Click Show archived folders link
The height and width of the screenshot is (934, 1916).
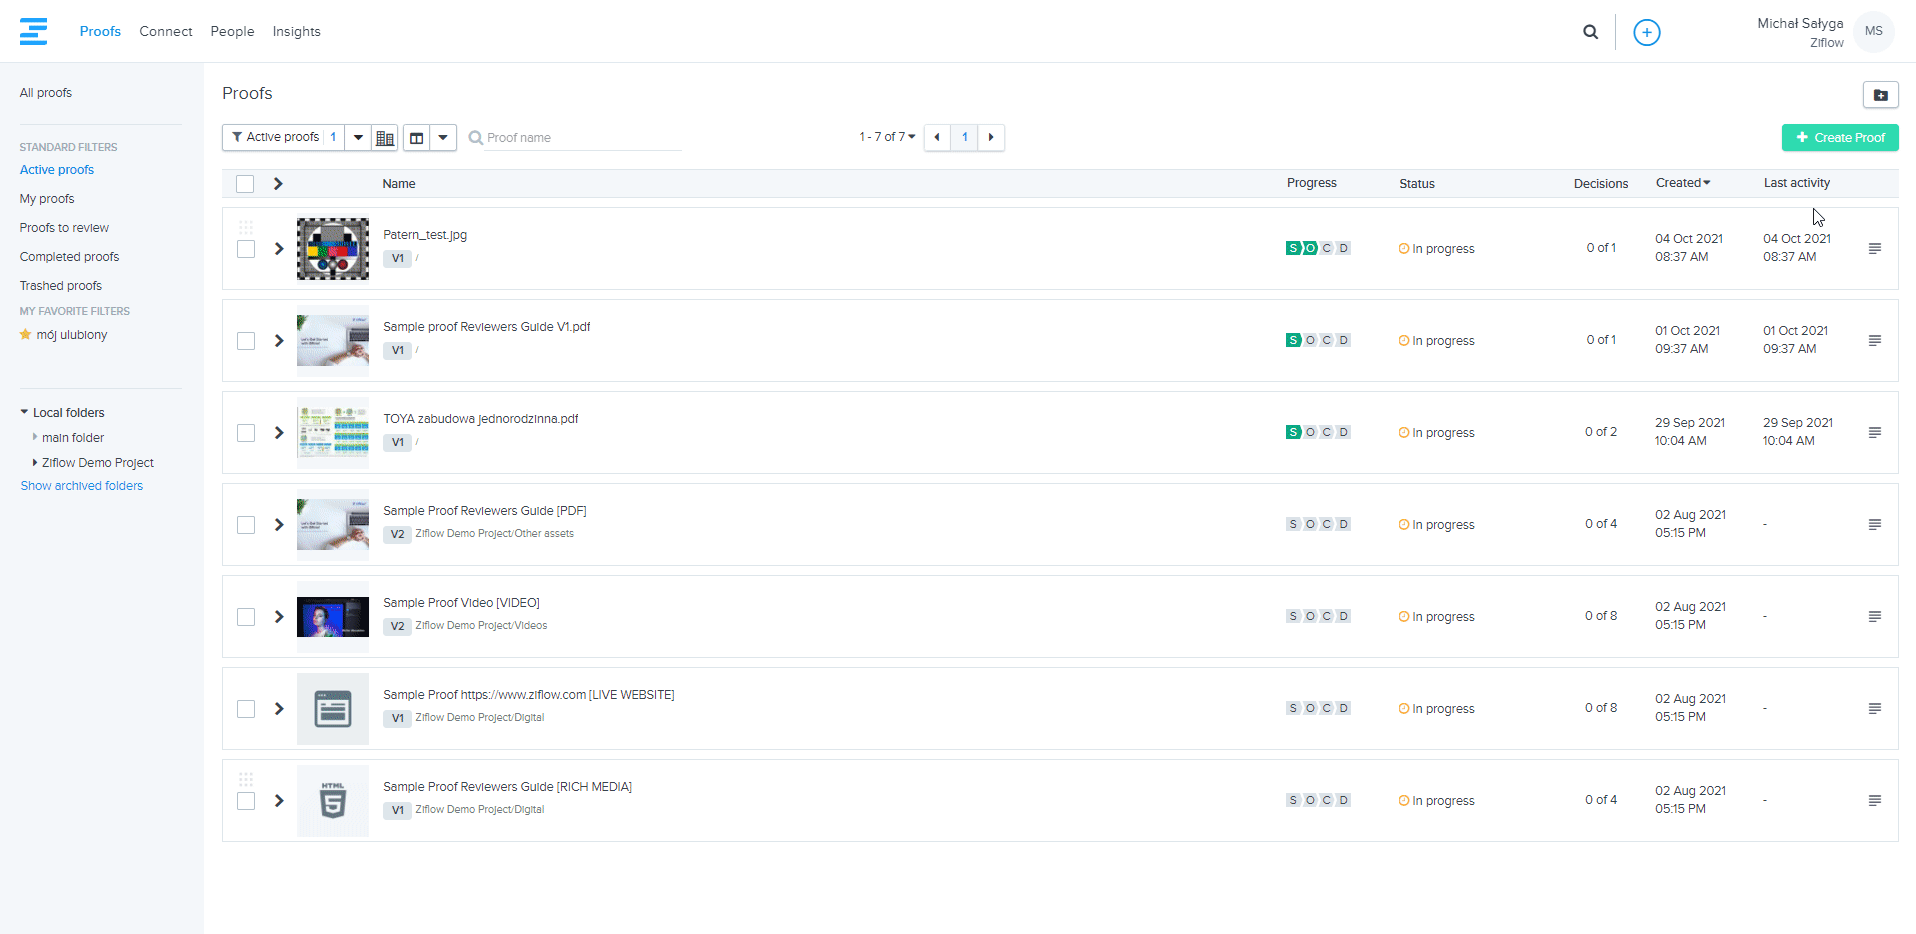82,486
